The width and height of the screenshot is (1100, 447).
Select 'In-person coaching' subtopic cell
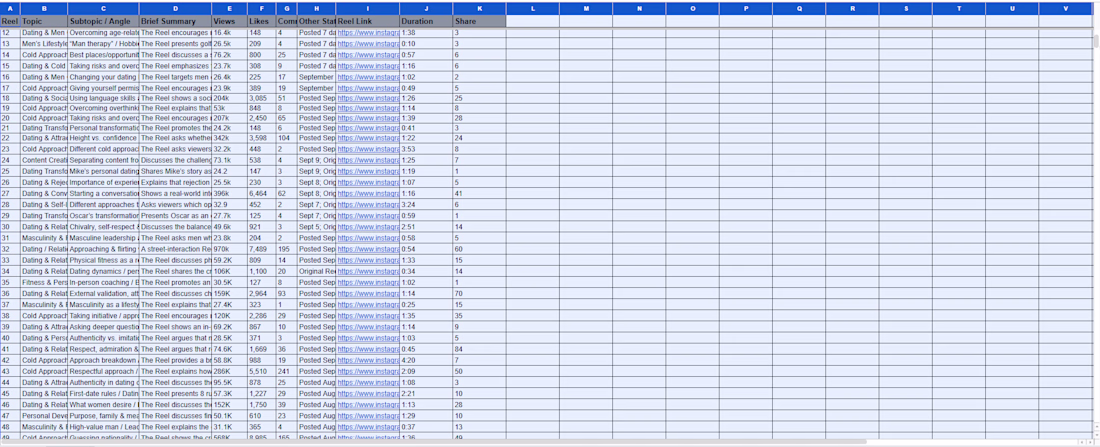click(103, 283)
